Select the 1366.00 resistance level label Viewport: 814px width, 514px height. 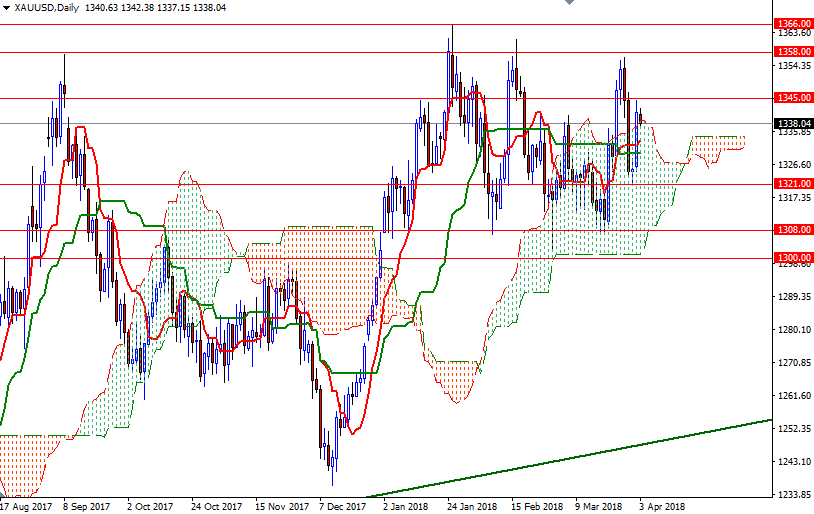794,24
